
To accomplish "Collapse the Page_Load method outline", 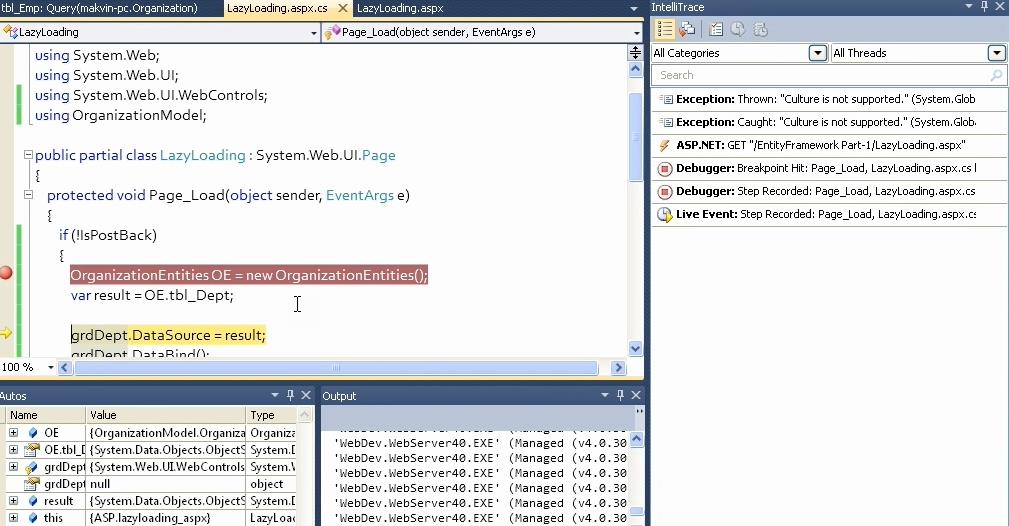I will [27, 196].
